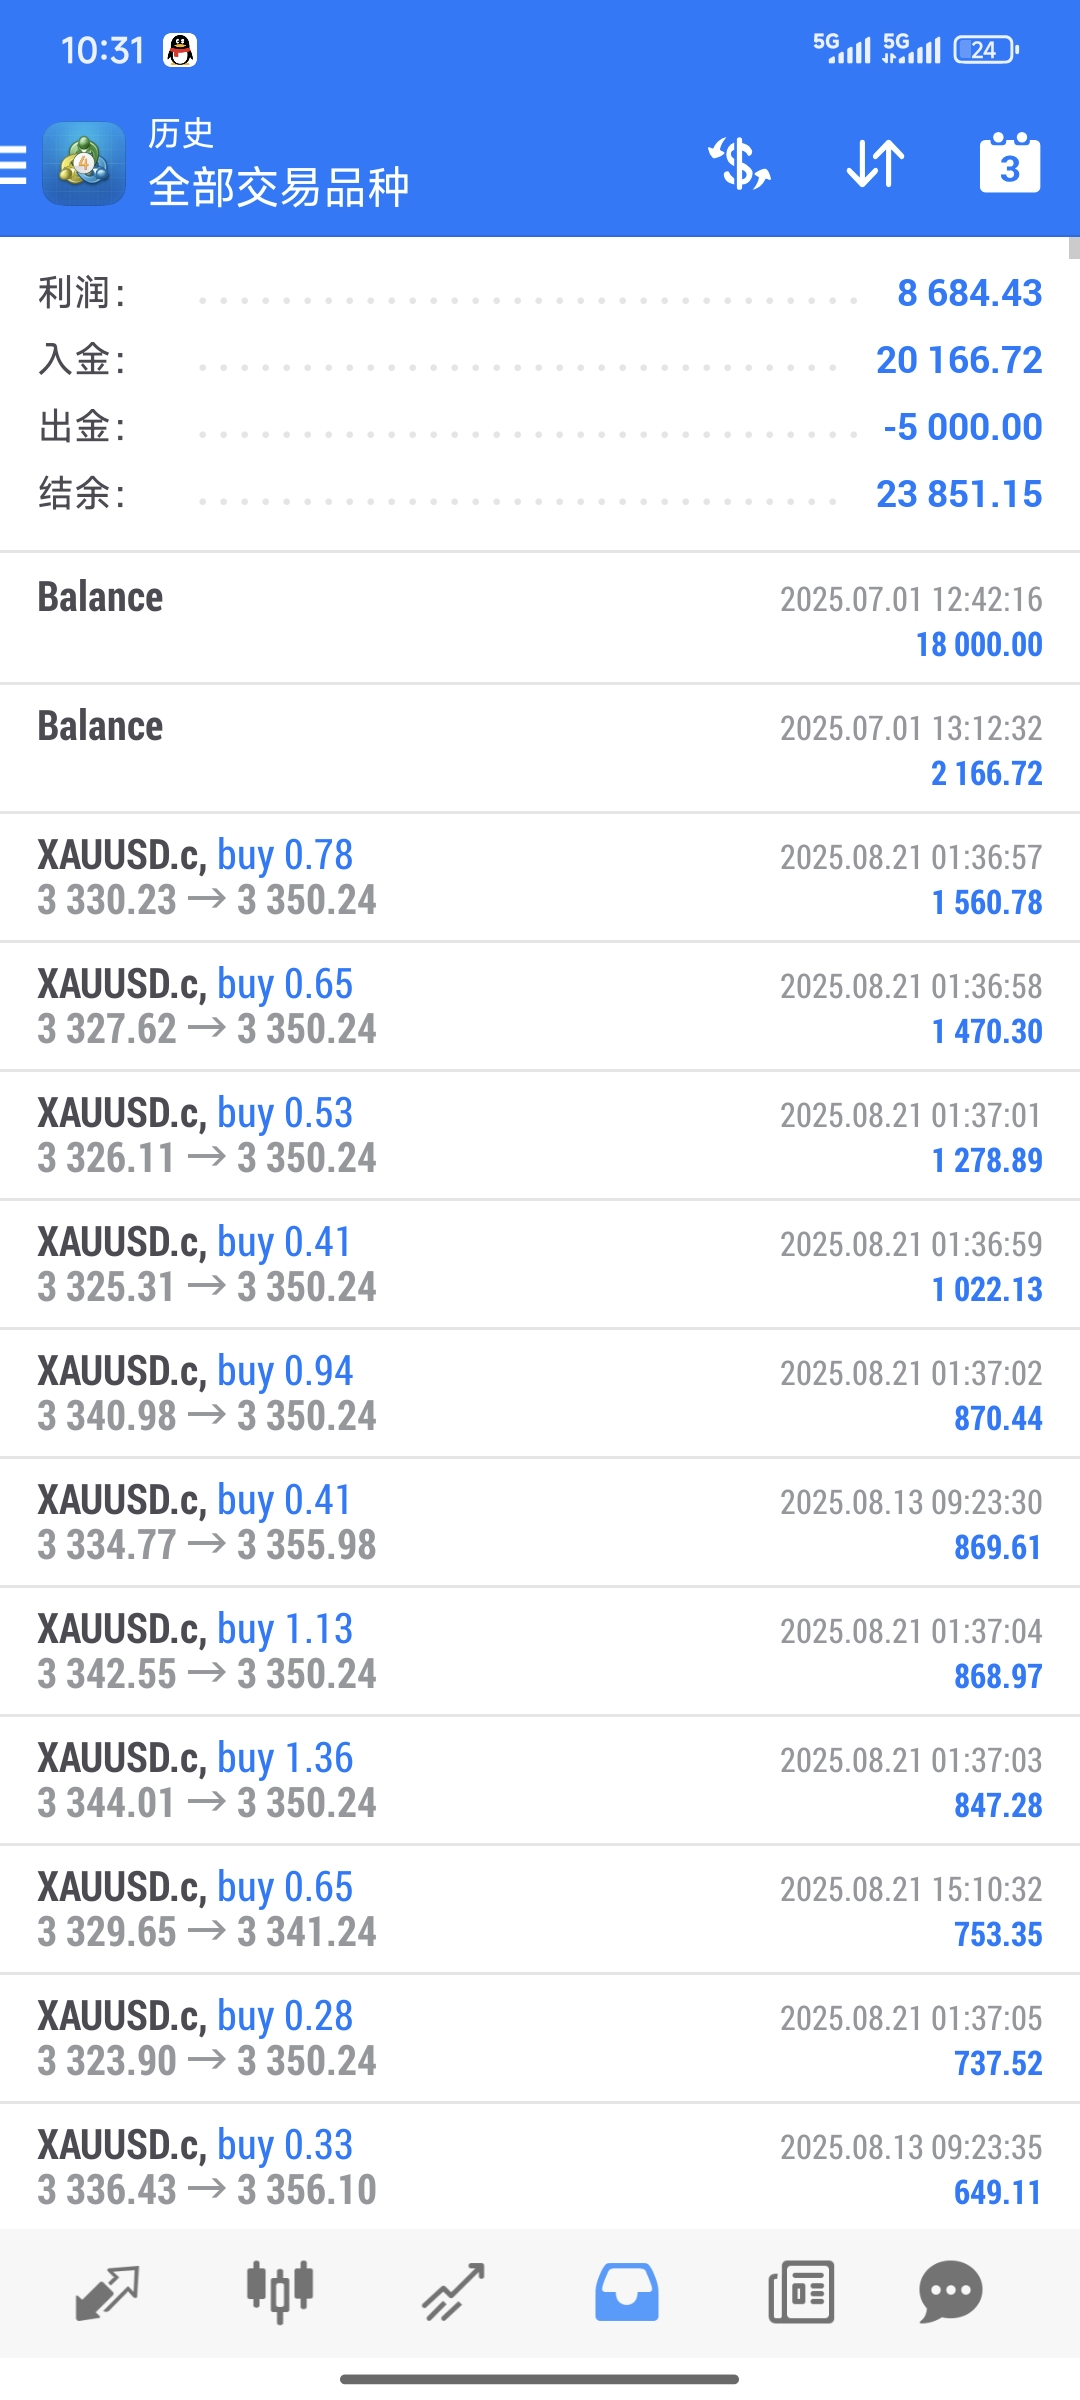The width and height of the screenshot is (1080, 2400).
Task: Tap the 全部交易品种 title text
Action: [x=279, y=187]
